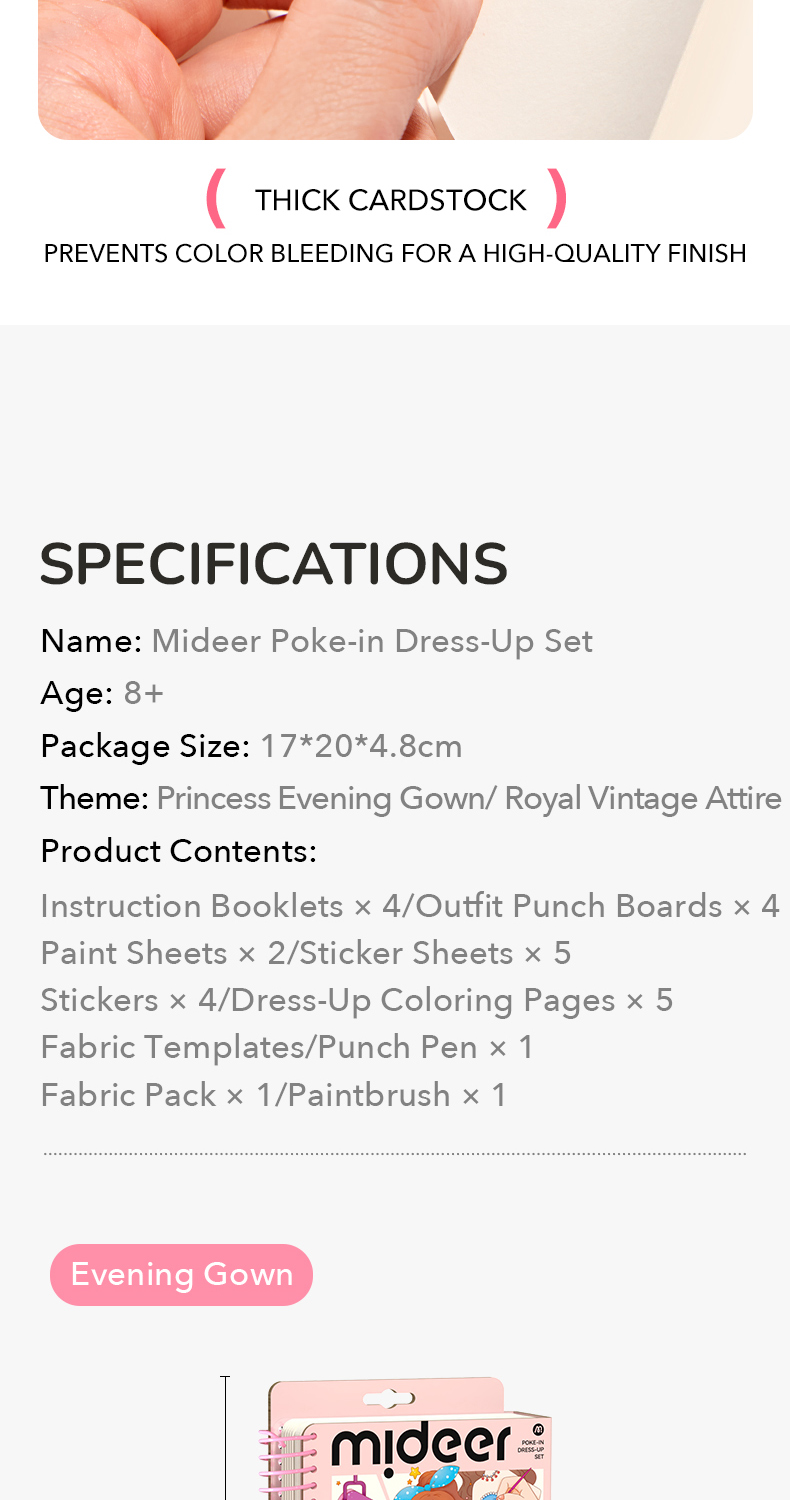This screenshot has height=1500, width=790.
Task: Click the Package Size 17*20*4.8cm value
Action: click(x=360, y=746)
